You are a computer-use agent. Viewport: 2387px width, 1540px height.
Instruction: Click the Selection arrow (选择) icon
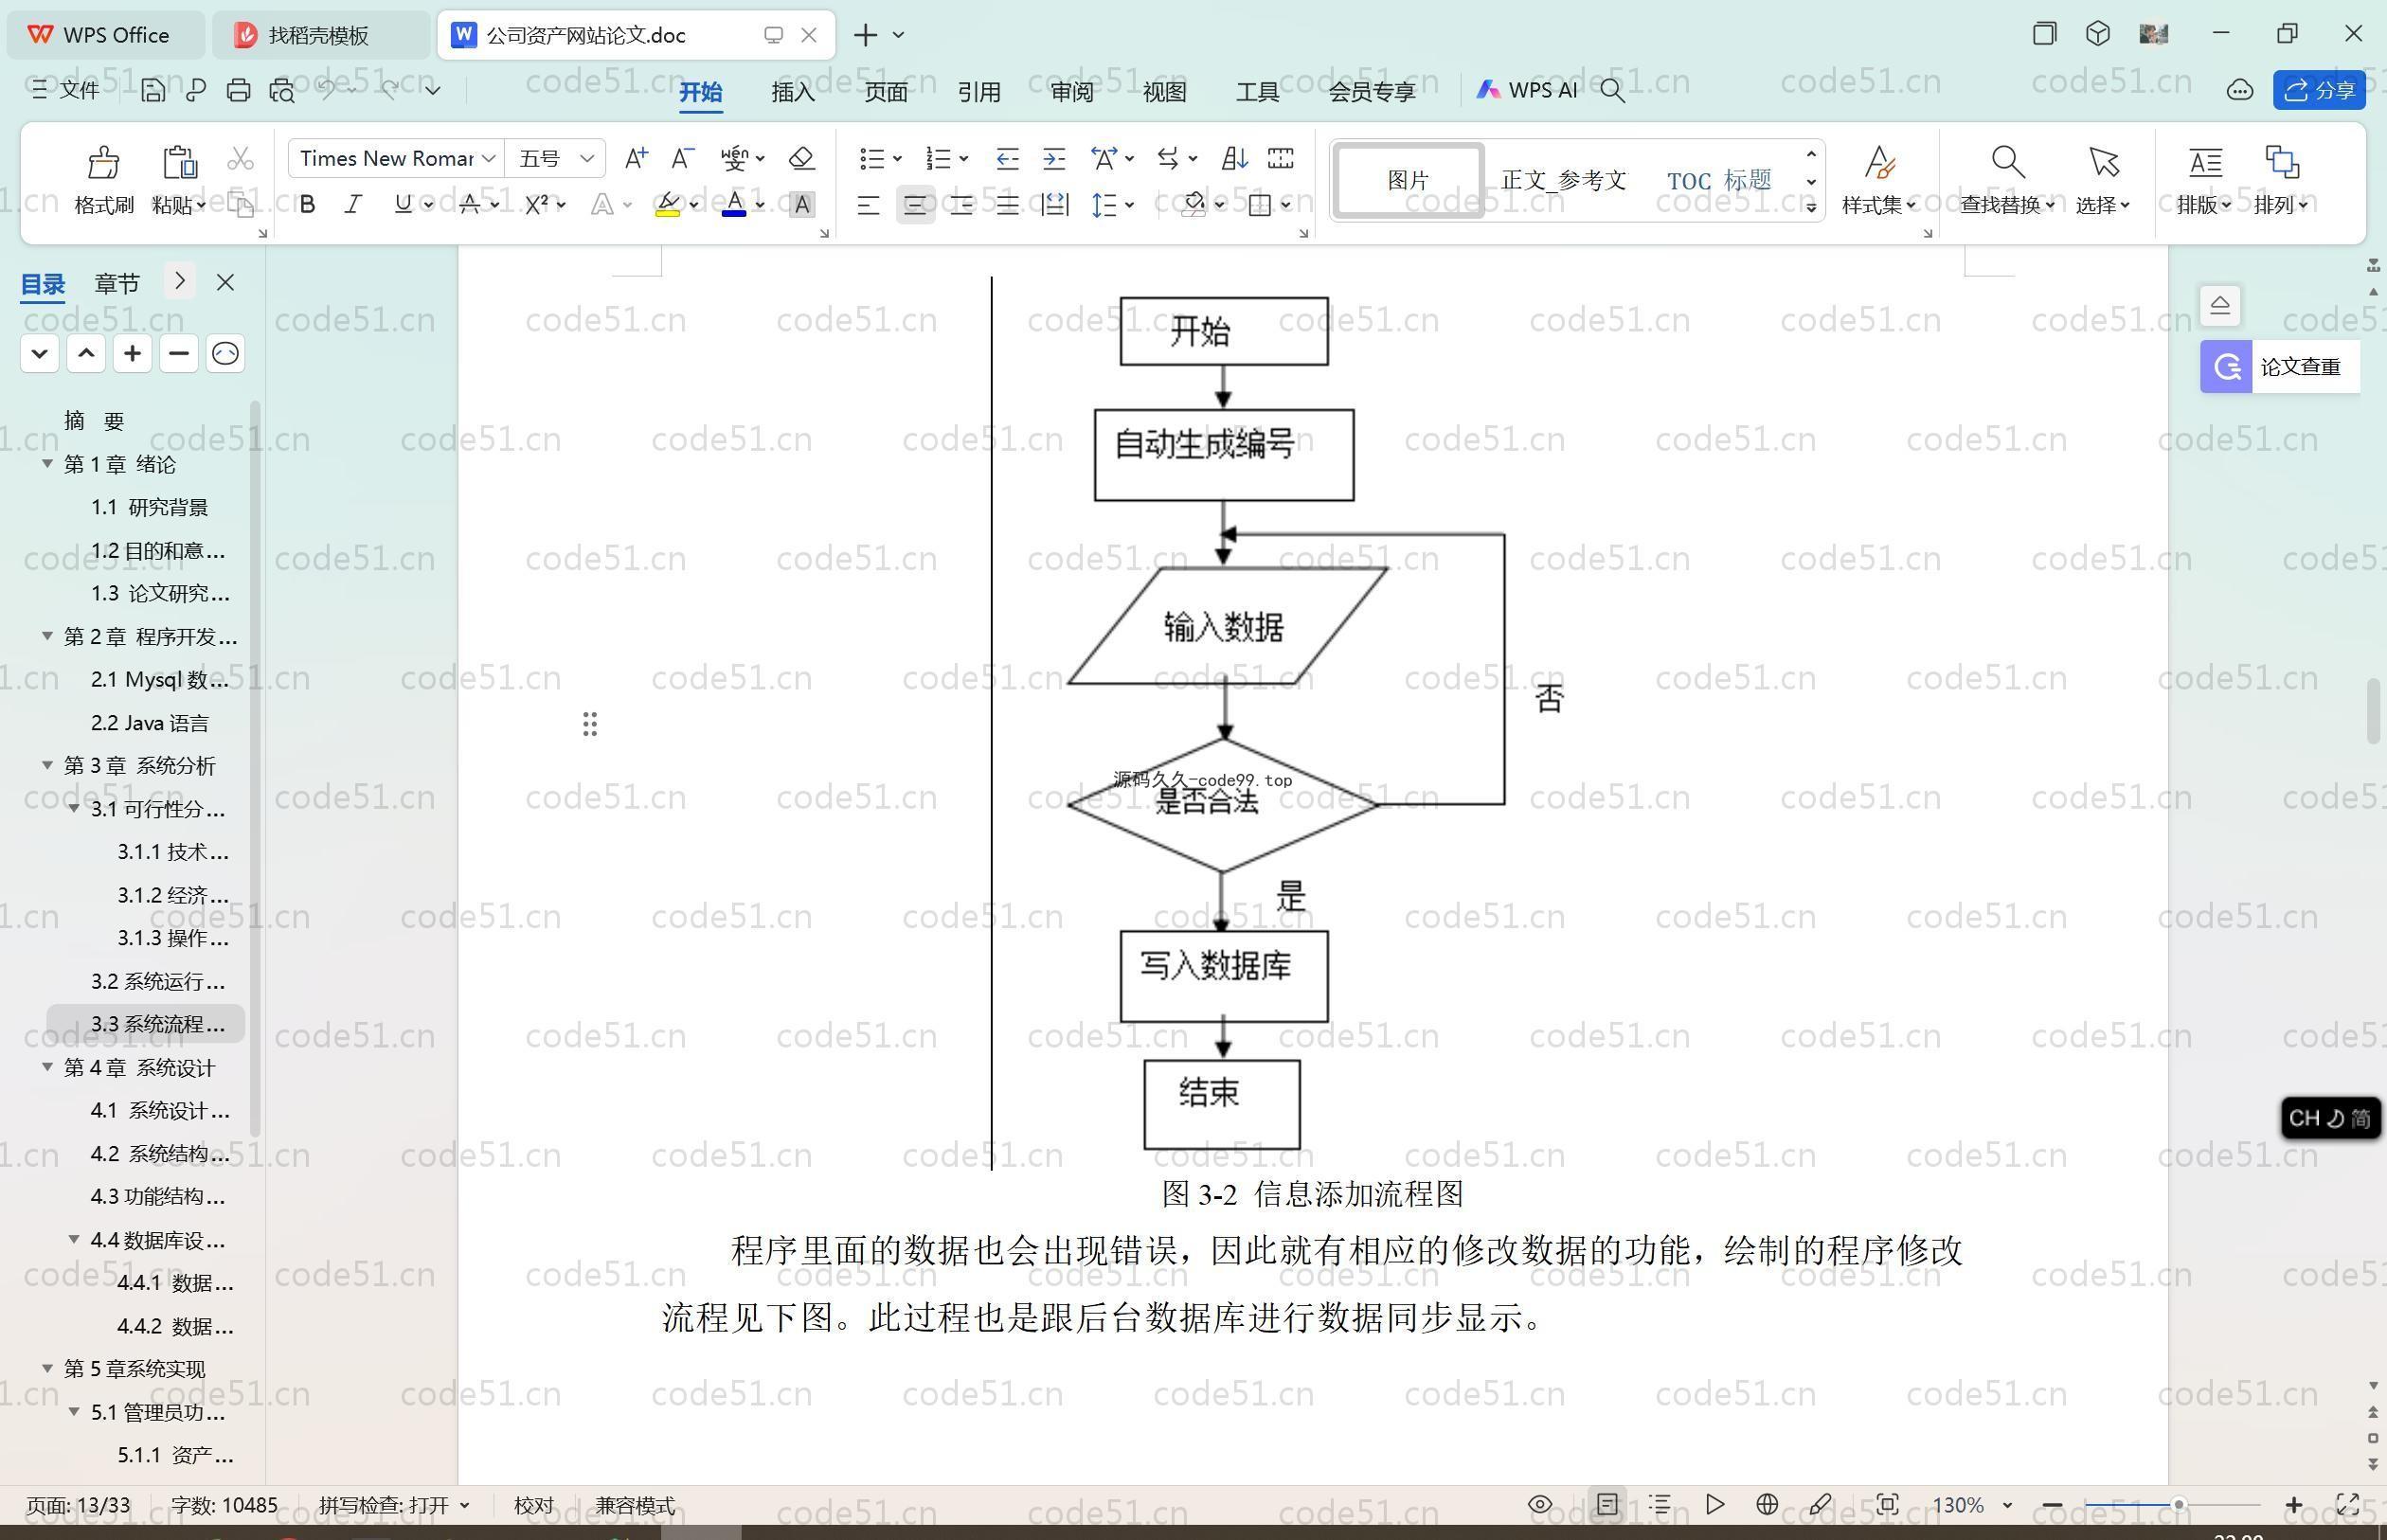2103,161
